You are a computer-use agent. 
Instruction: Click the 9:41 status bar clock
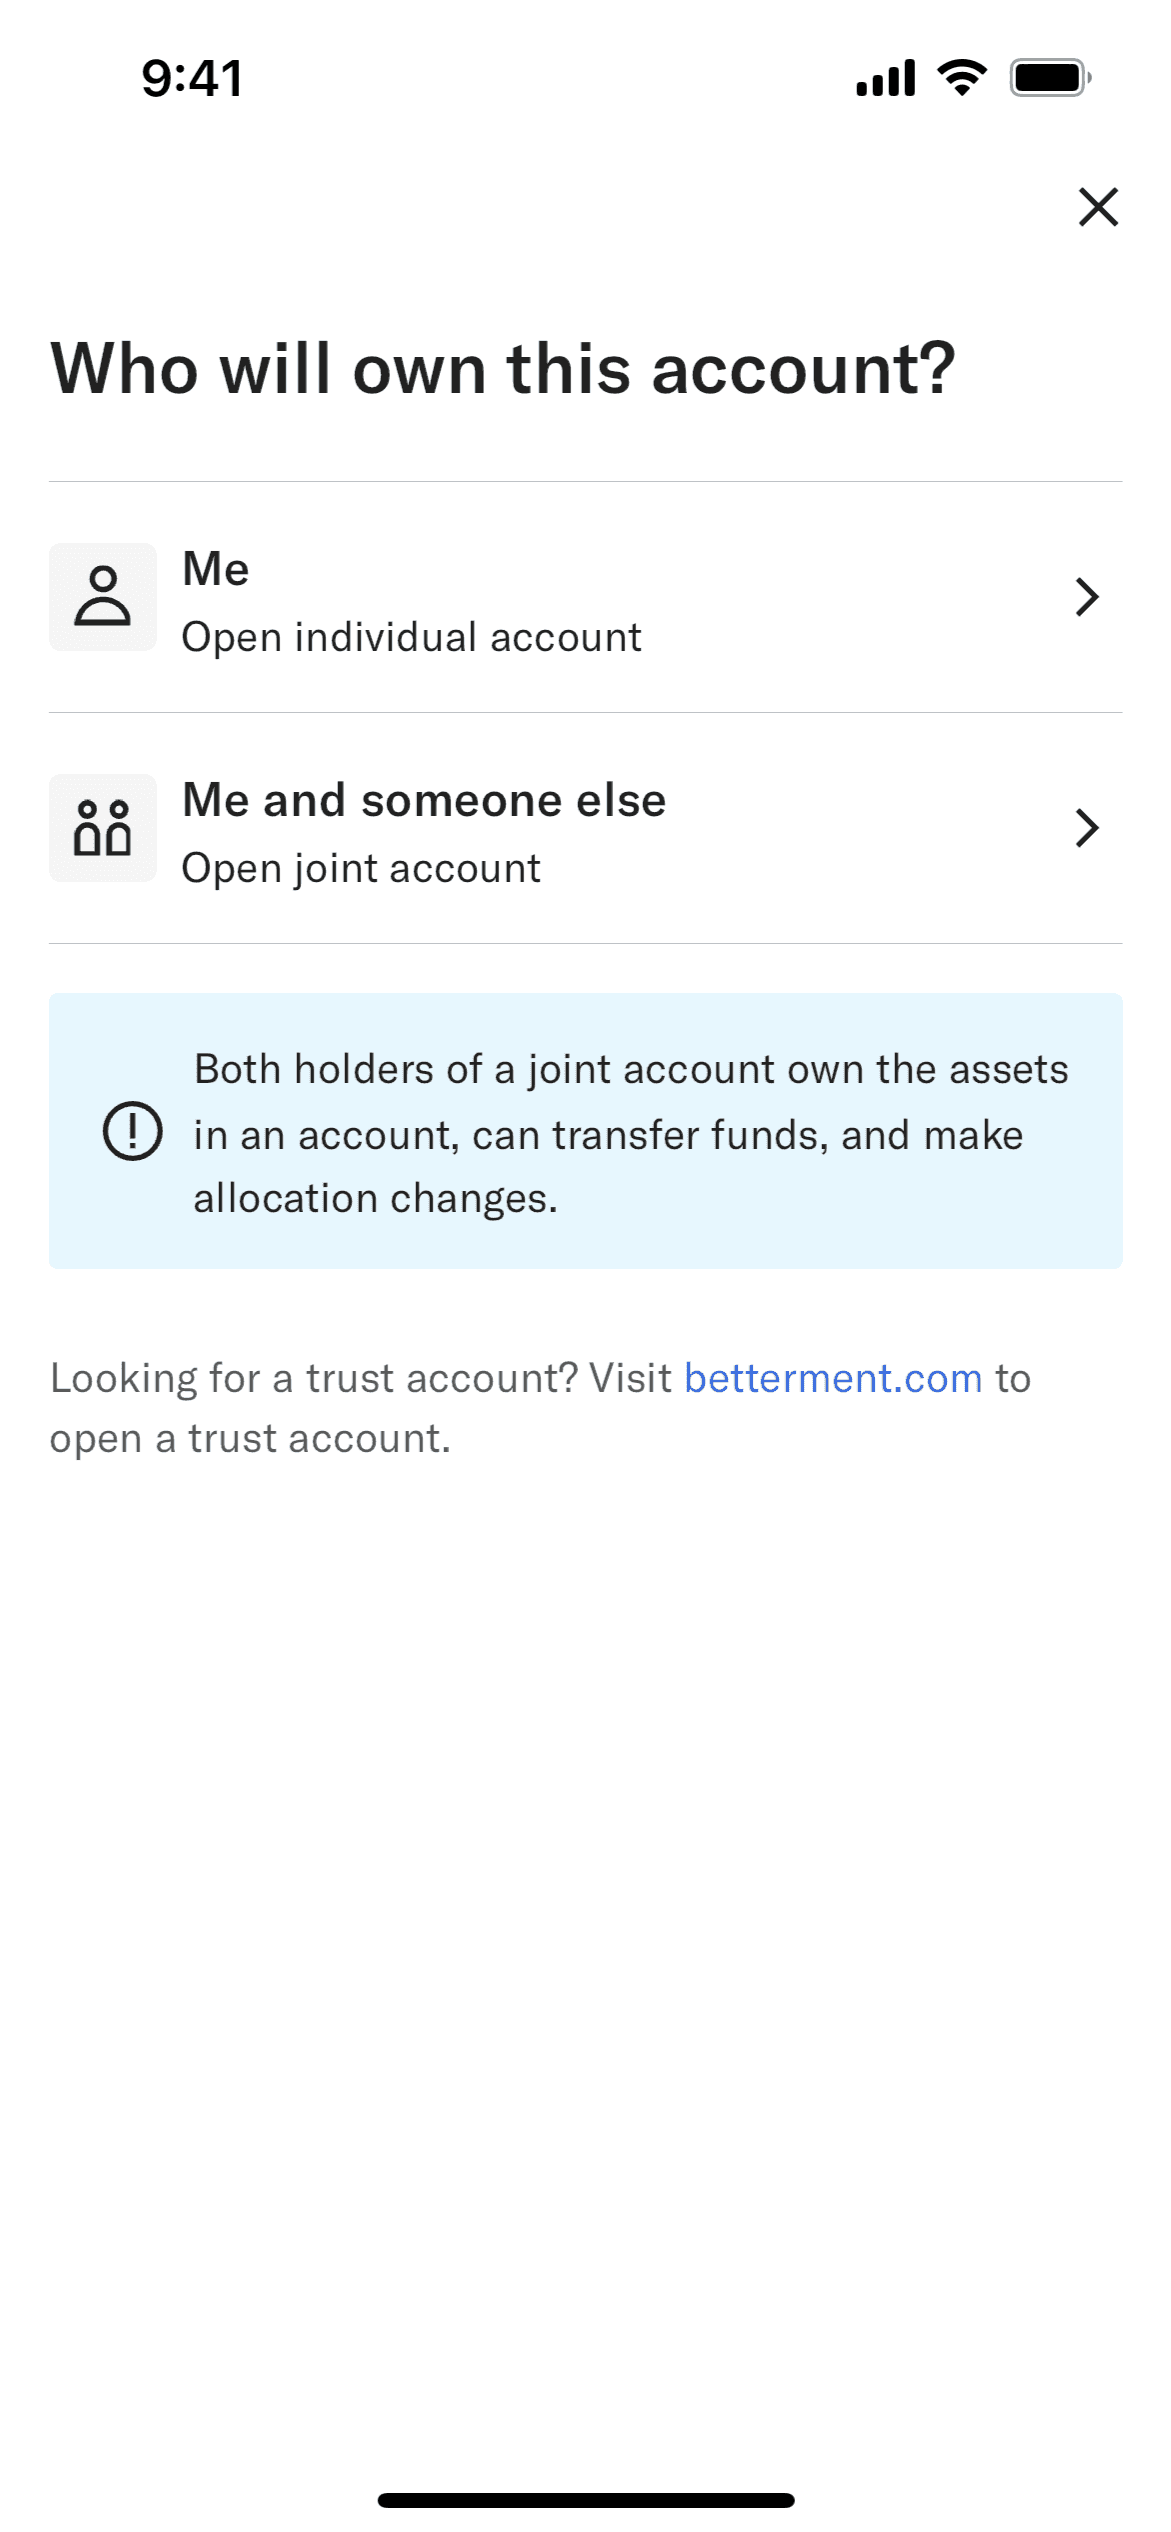click(x=192, y=78)
